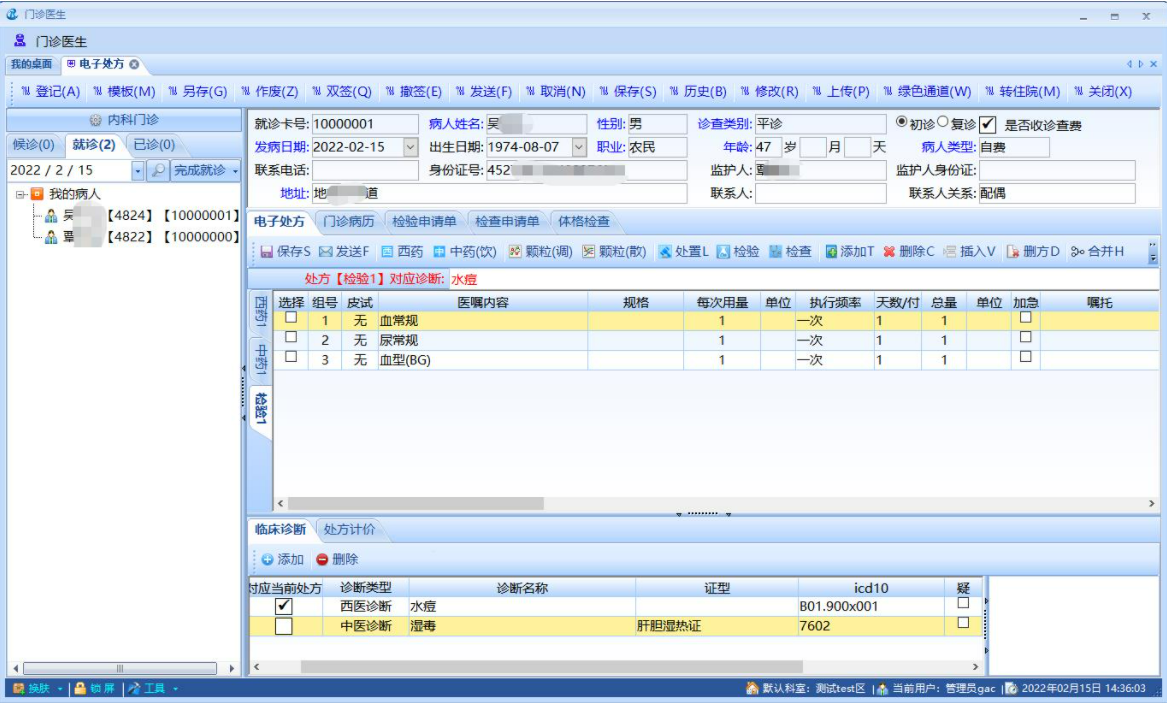Click the 处置L treatment button
The height and width of the screenshot is (703, 1167).
pos(683,251)
